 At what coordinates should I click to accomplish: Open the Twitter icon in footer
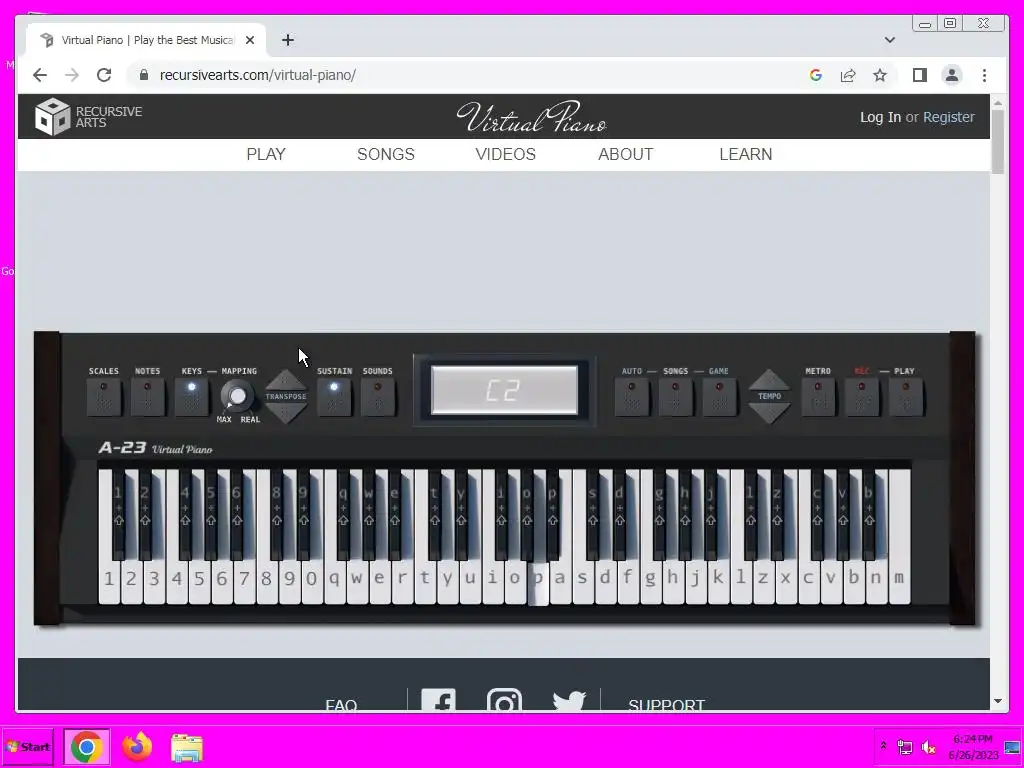pos(569,701)
